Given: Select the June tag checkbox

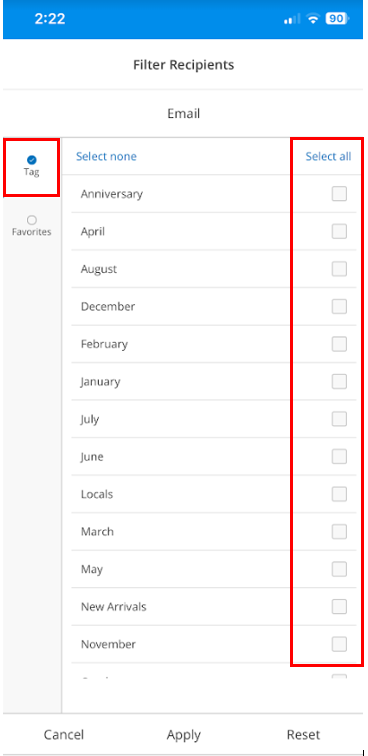Looking at the screenshot, I should (339, 457).
